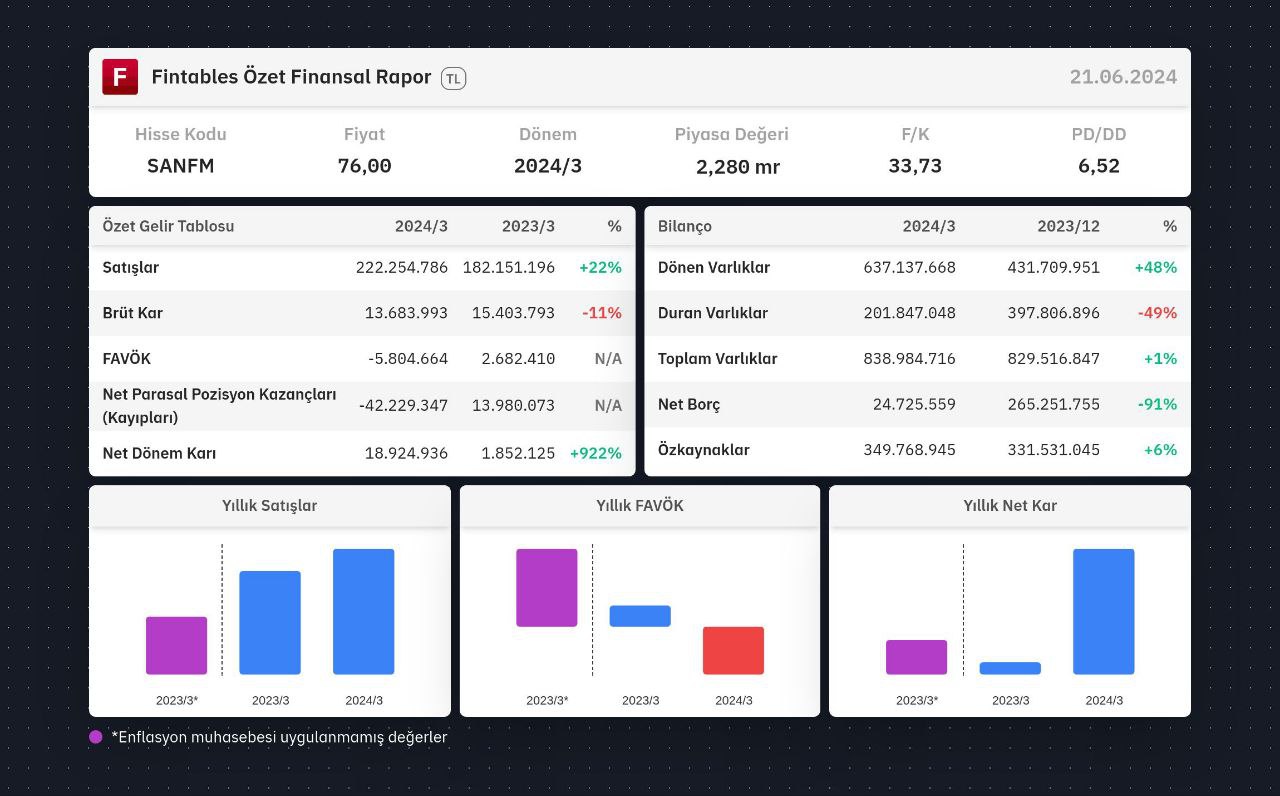The width and height of the screenshot is (1280, 796).
Task: Click the red 2024/3 bar in Yıllık FAVÖK
Action: (x=733, y=650)
